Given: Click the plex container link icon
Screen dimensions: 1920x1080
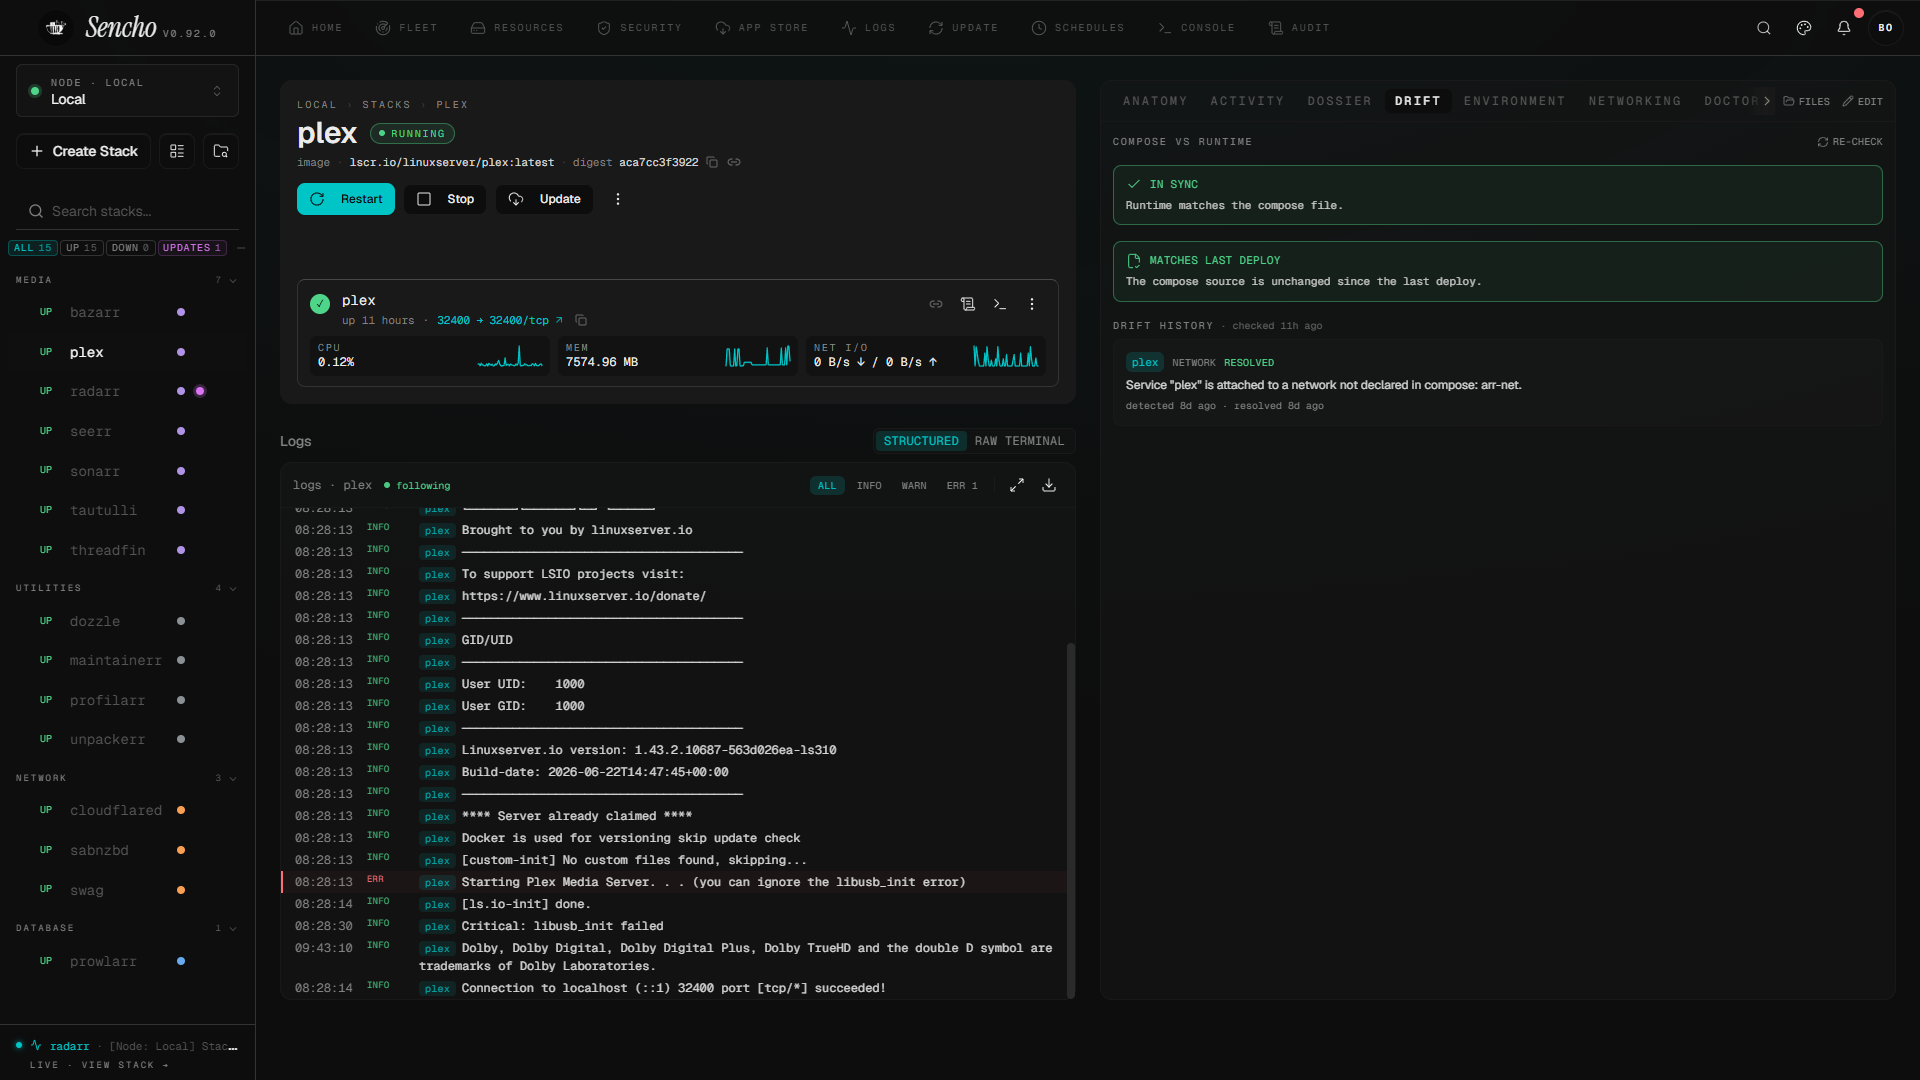Looking at the screenshot, I should tap(936, 304).
